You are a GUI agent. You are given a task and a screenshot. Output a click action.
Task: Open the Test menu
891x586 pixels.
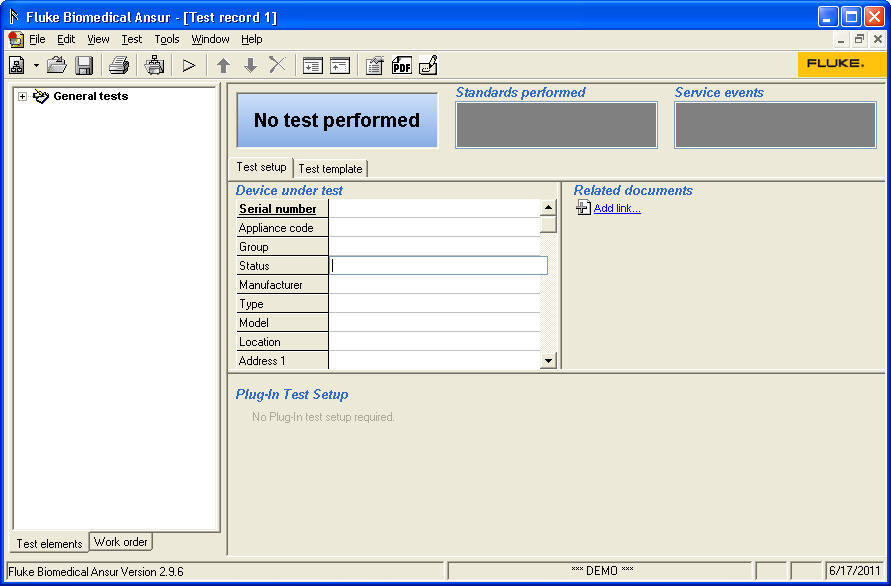131,39
